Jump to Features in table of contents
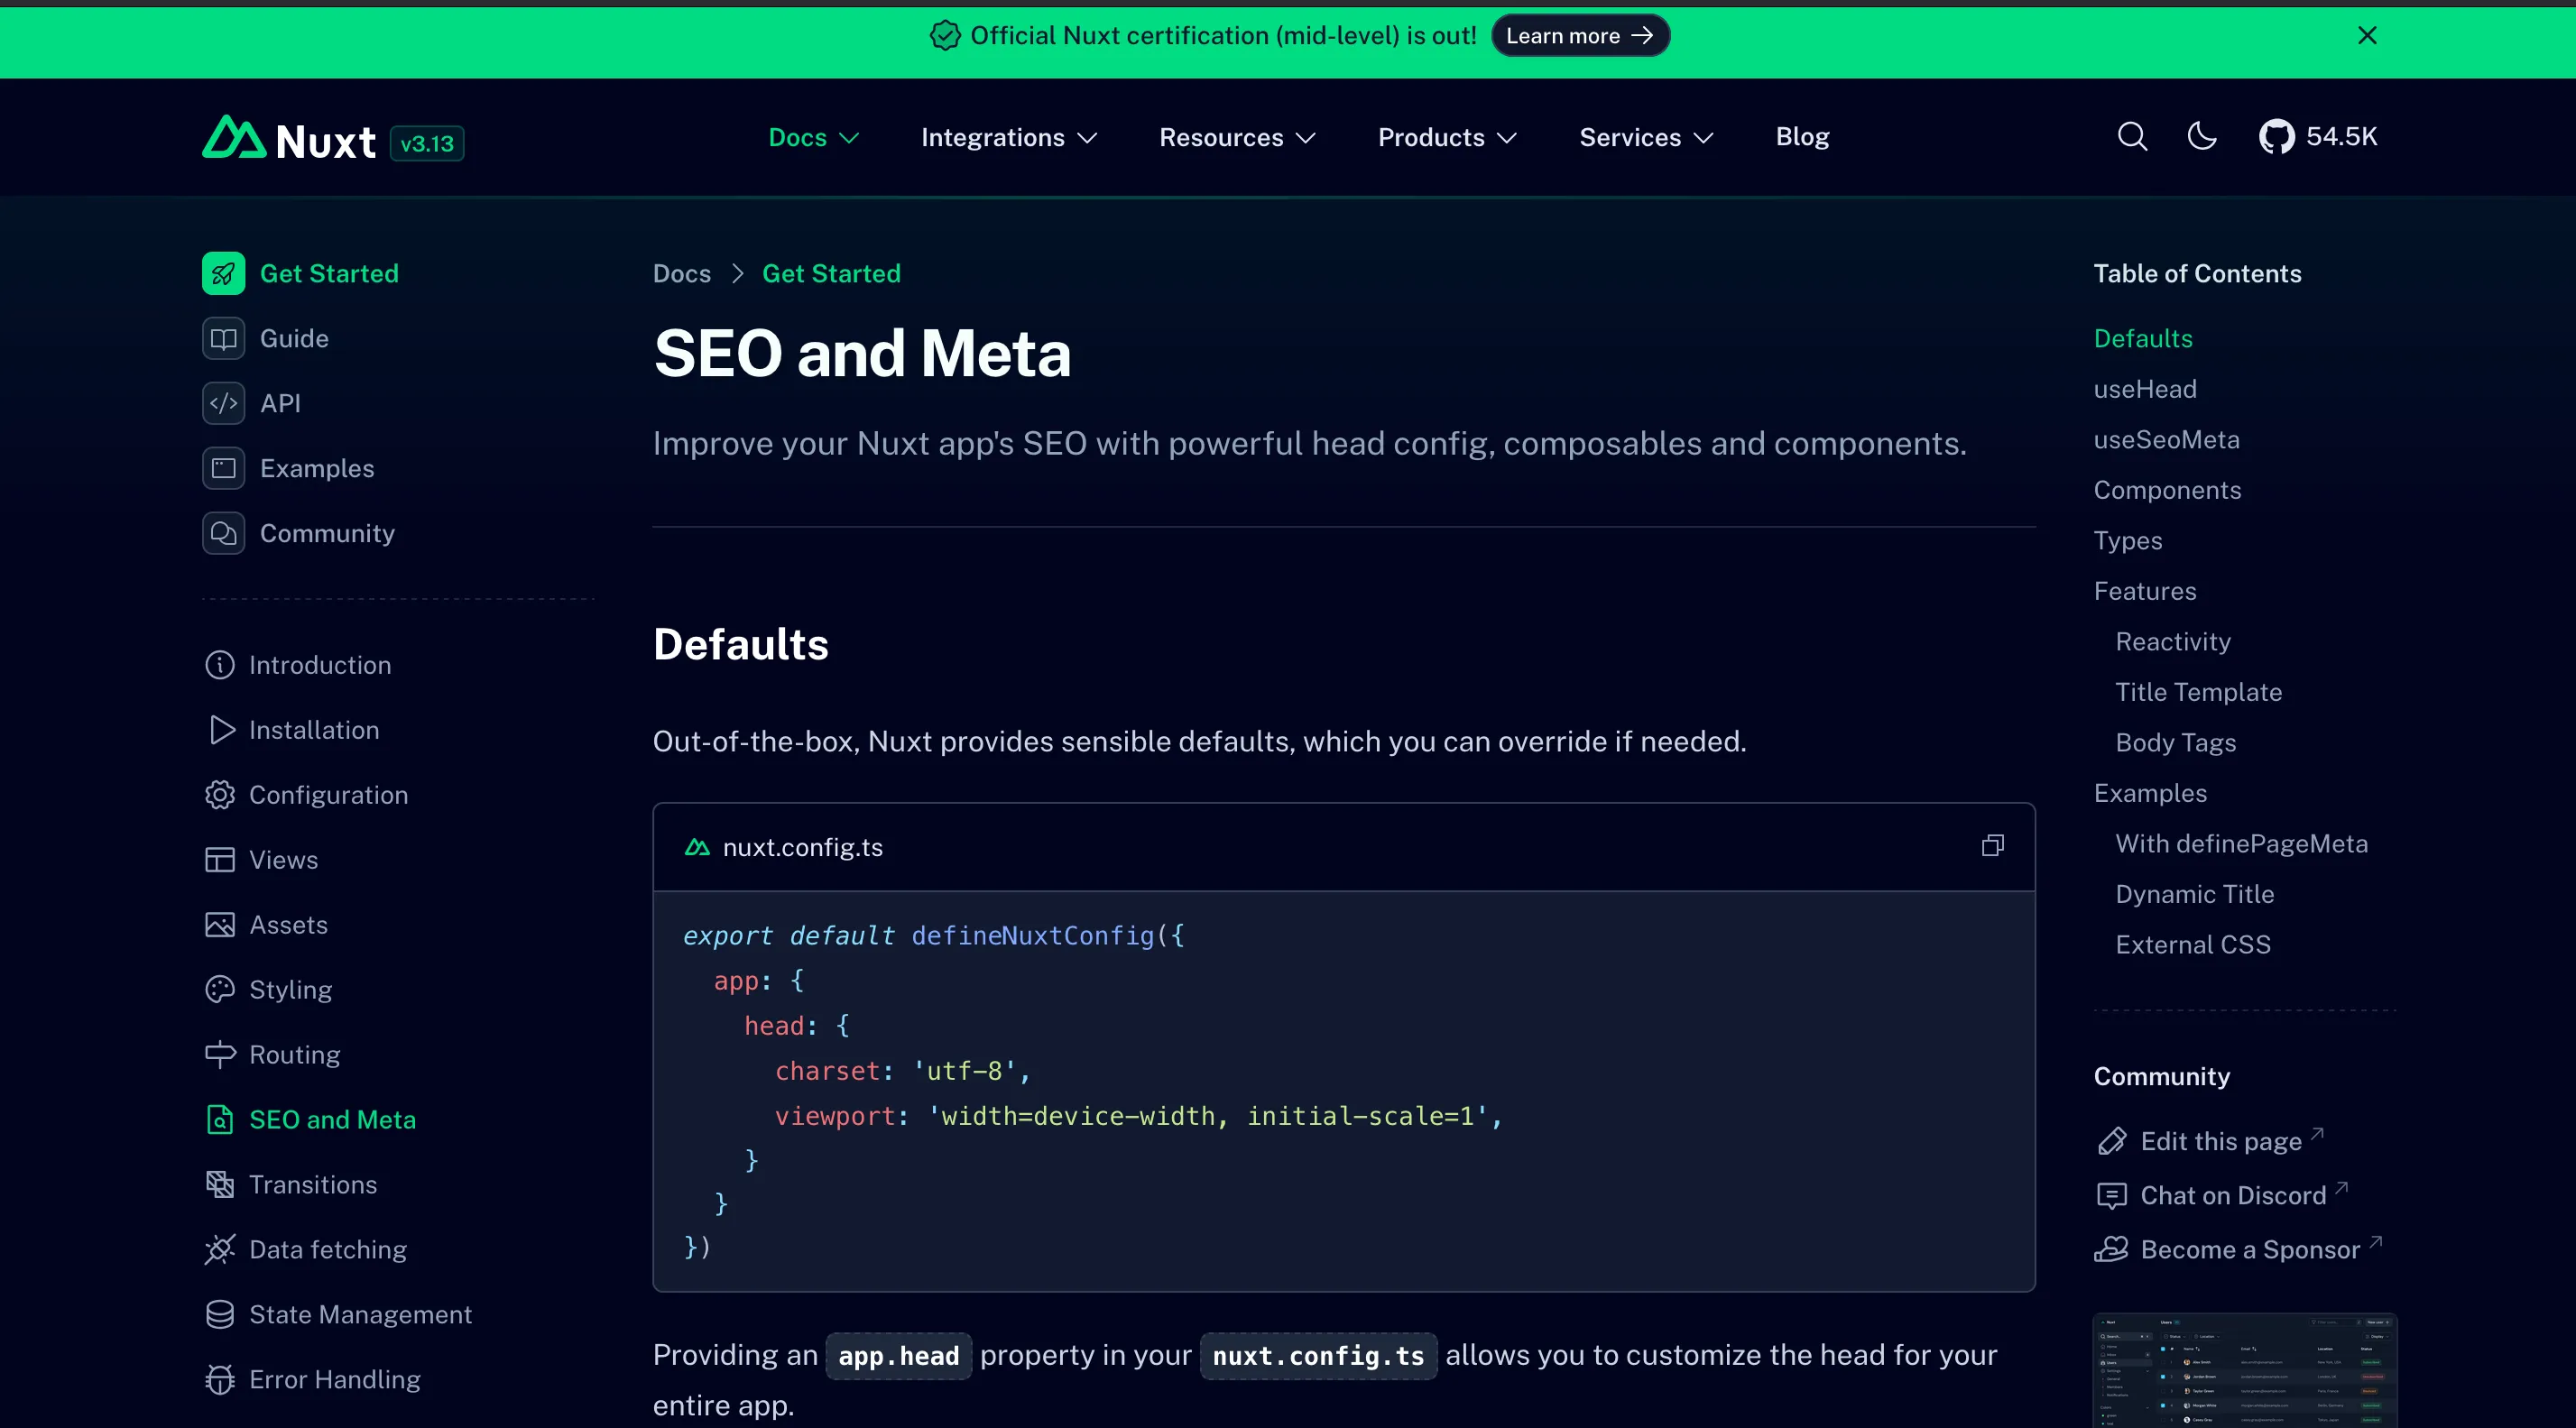This screenshot has width=2576, height=1428. click(2145, 592)
